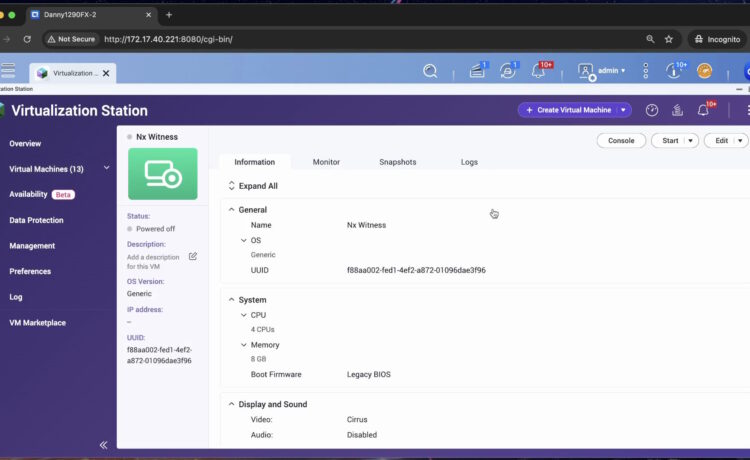Close the Virtualization Station app tab
The height and width of the screenshot is (460, 750).
pos(106,73)
